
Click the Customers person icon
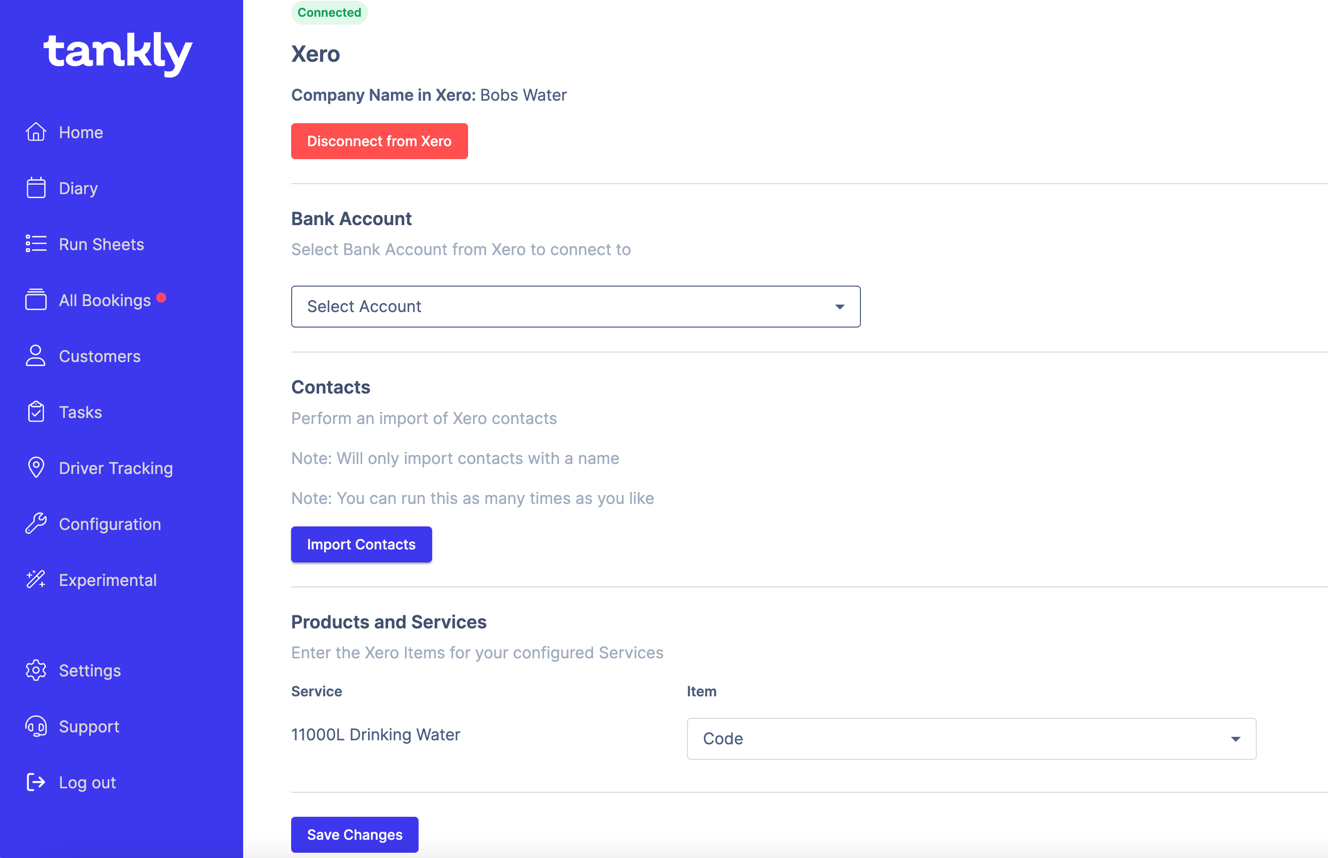coord(36,356)
